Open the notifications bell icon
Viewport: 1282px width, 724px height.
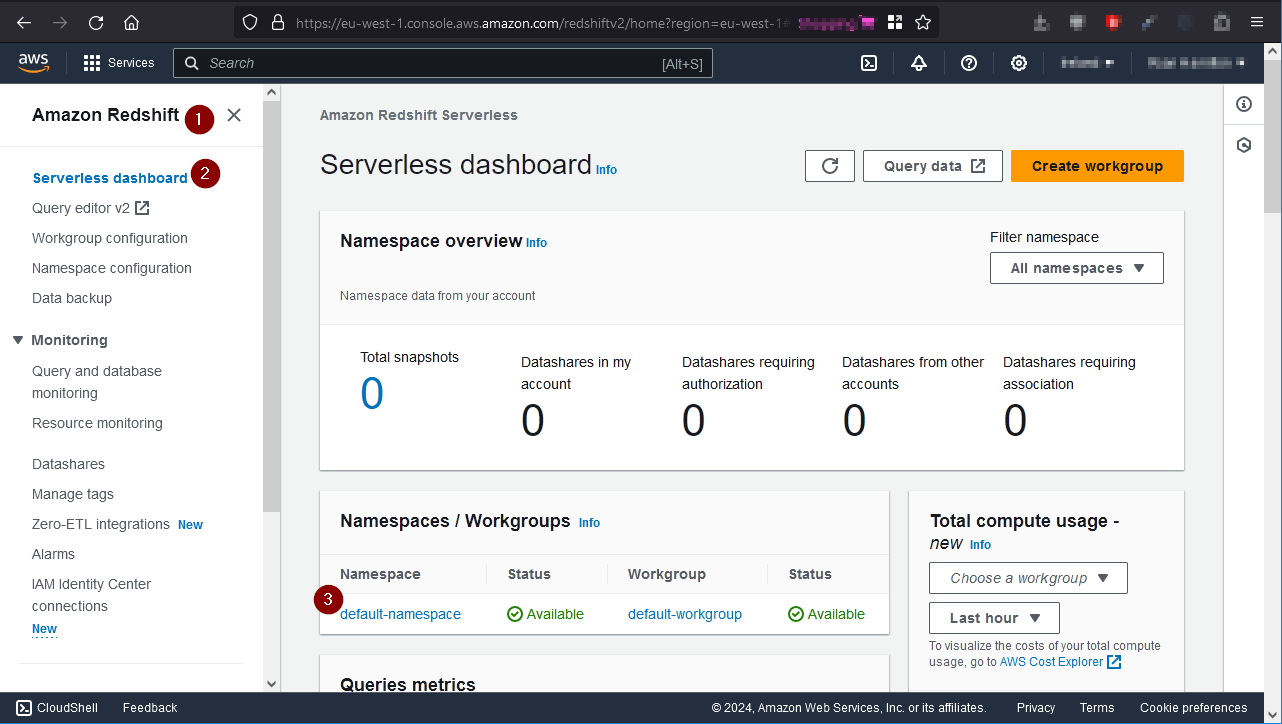click(x=919, y=63)
